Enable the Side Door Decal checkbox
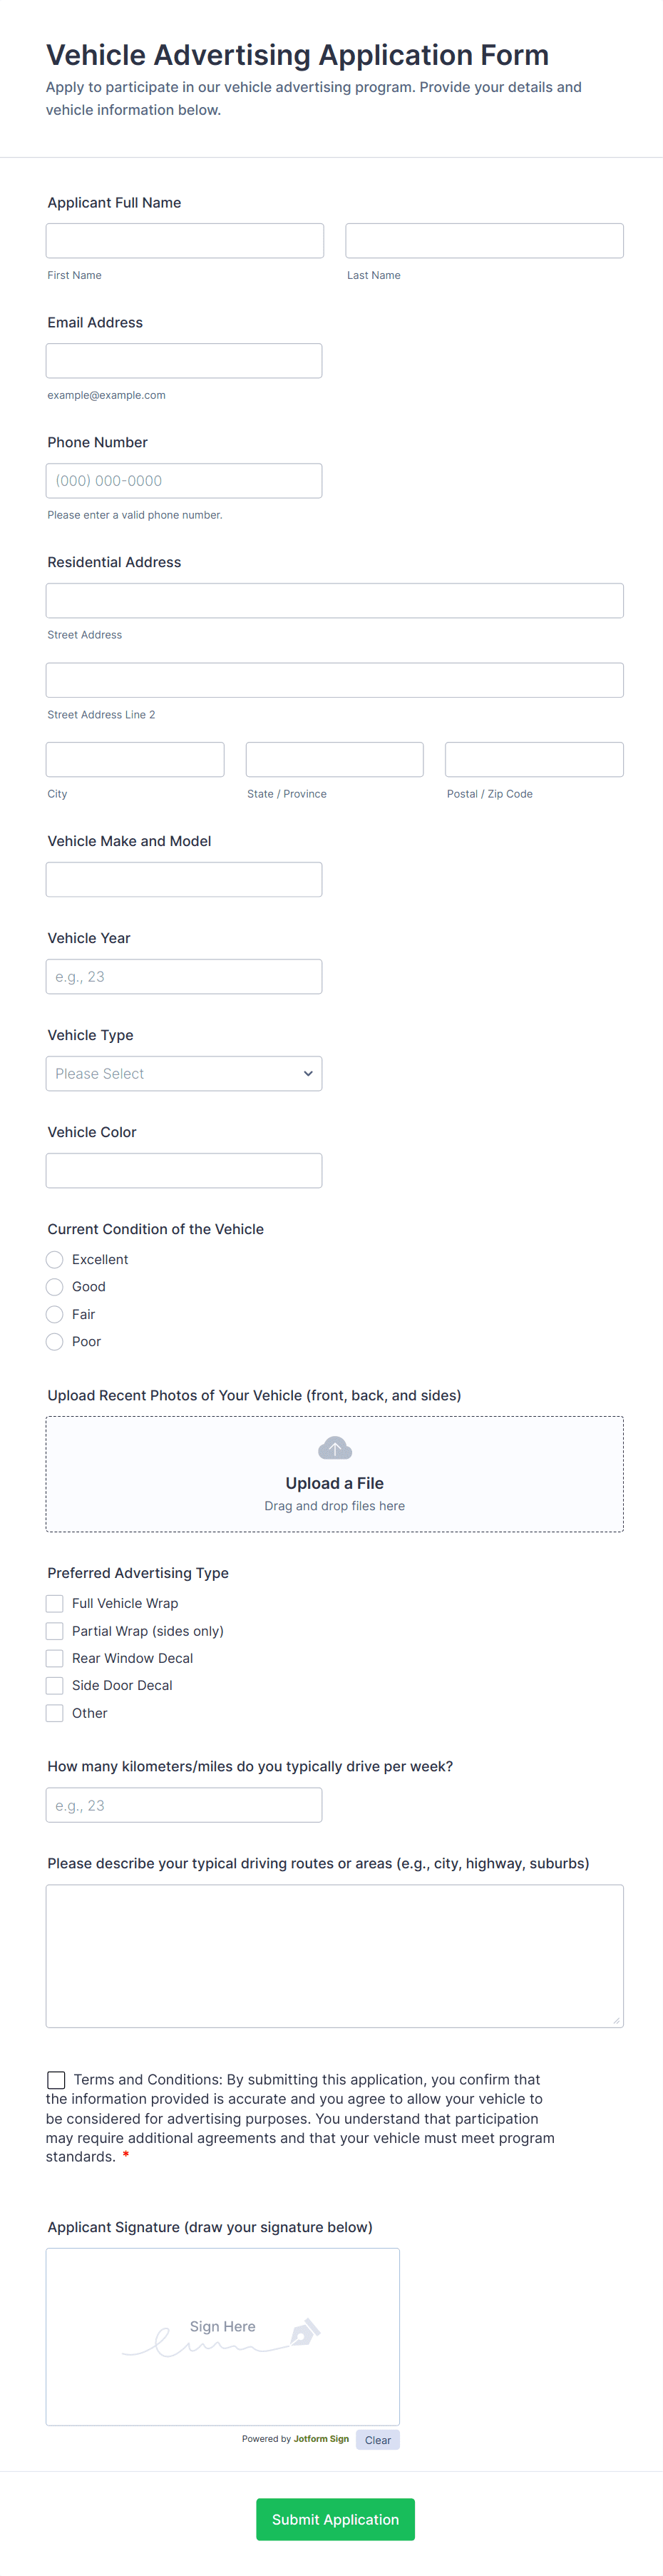 (55, 1685)
